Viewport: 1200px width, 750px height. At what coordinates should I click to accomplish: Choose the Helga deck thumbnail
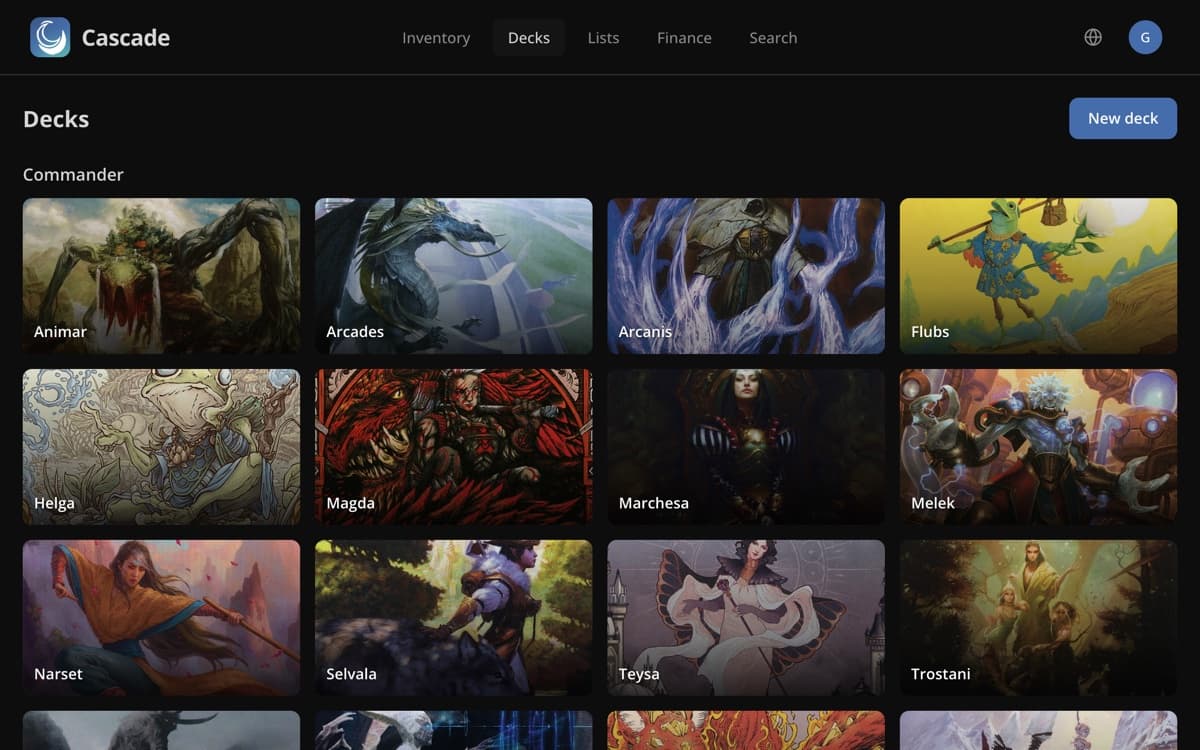point(161,447)
